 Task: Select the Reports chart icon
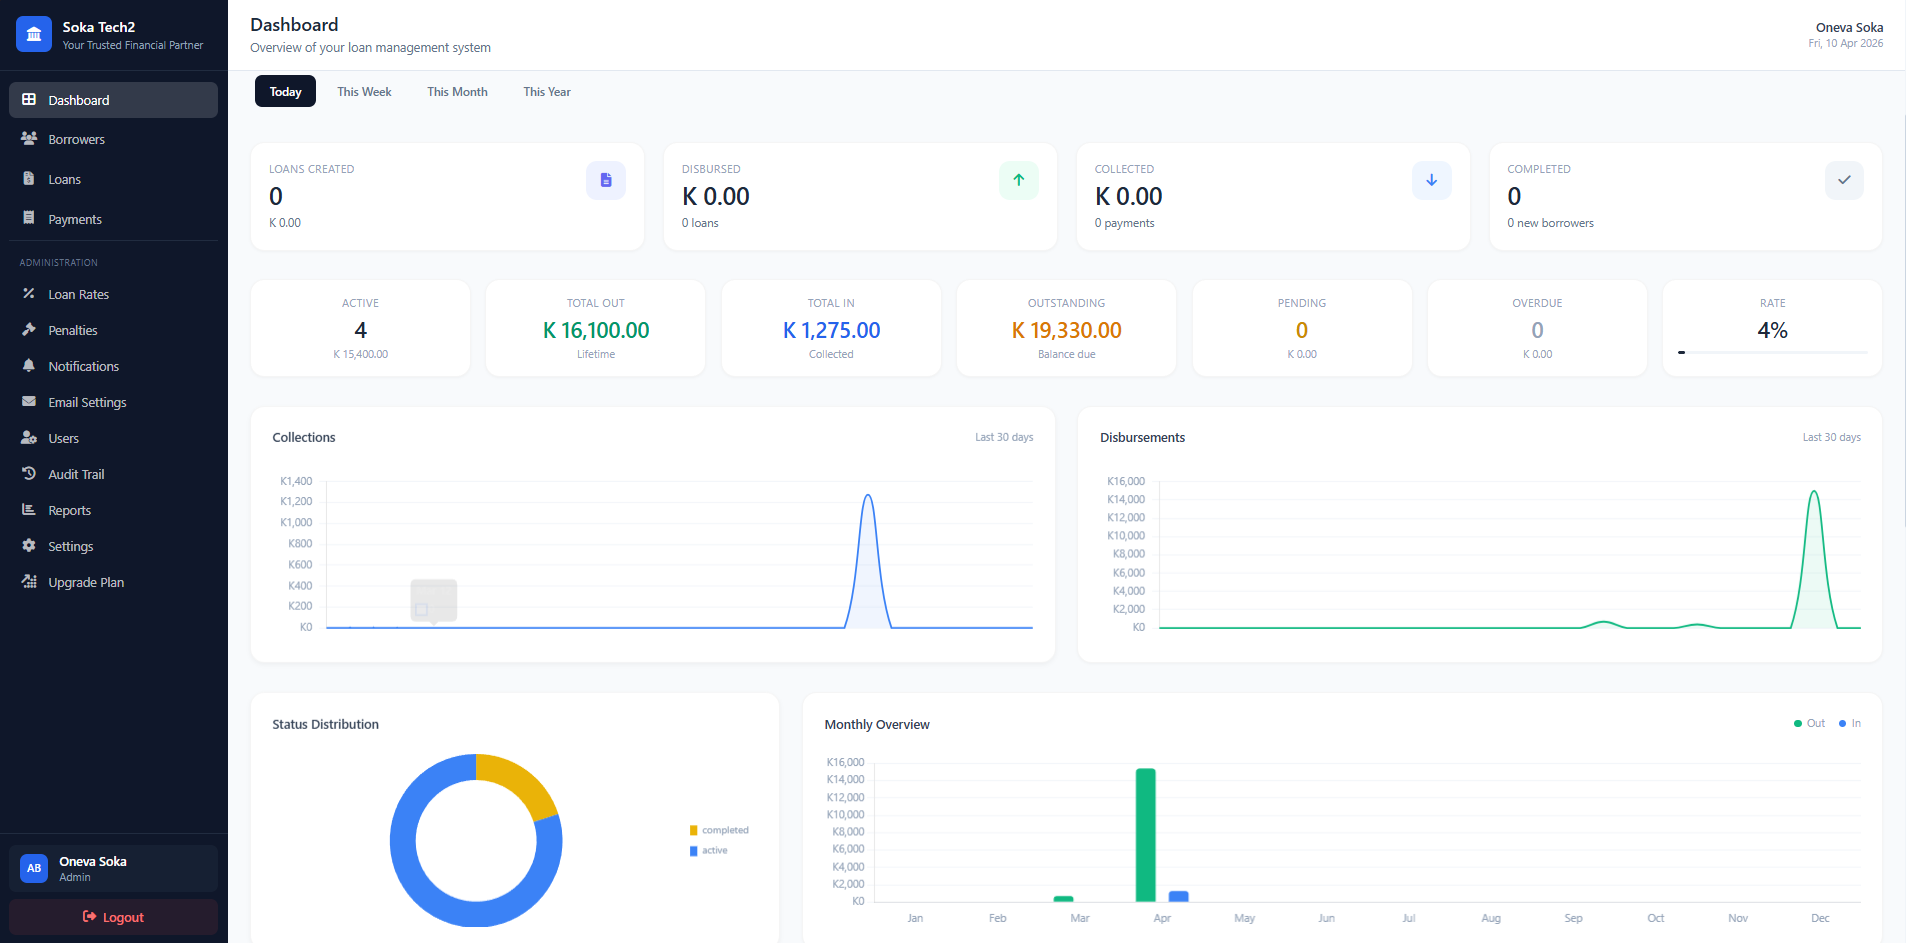(30, 510)
